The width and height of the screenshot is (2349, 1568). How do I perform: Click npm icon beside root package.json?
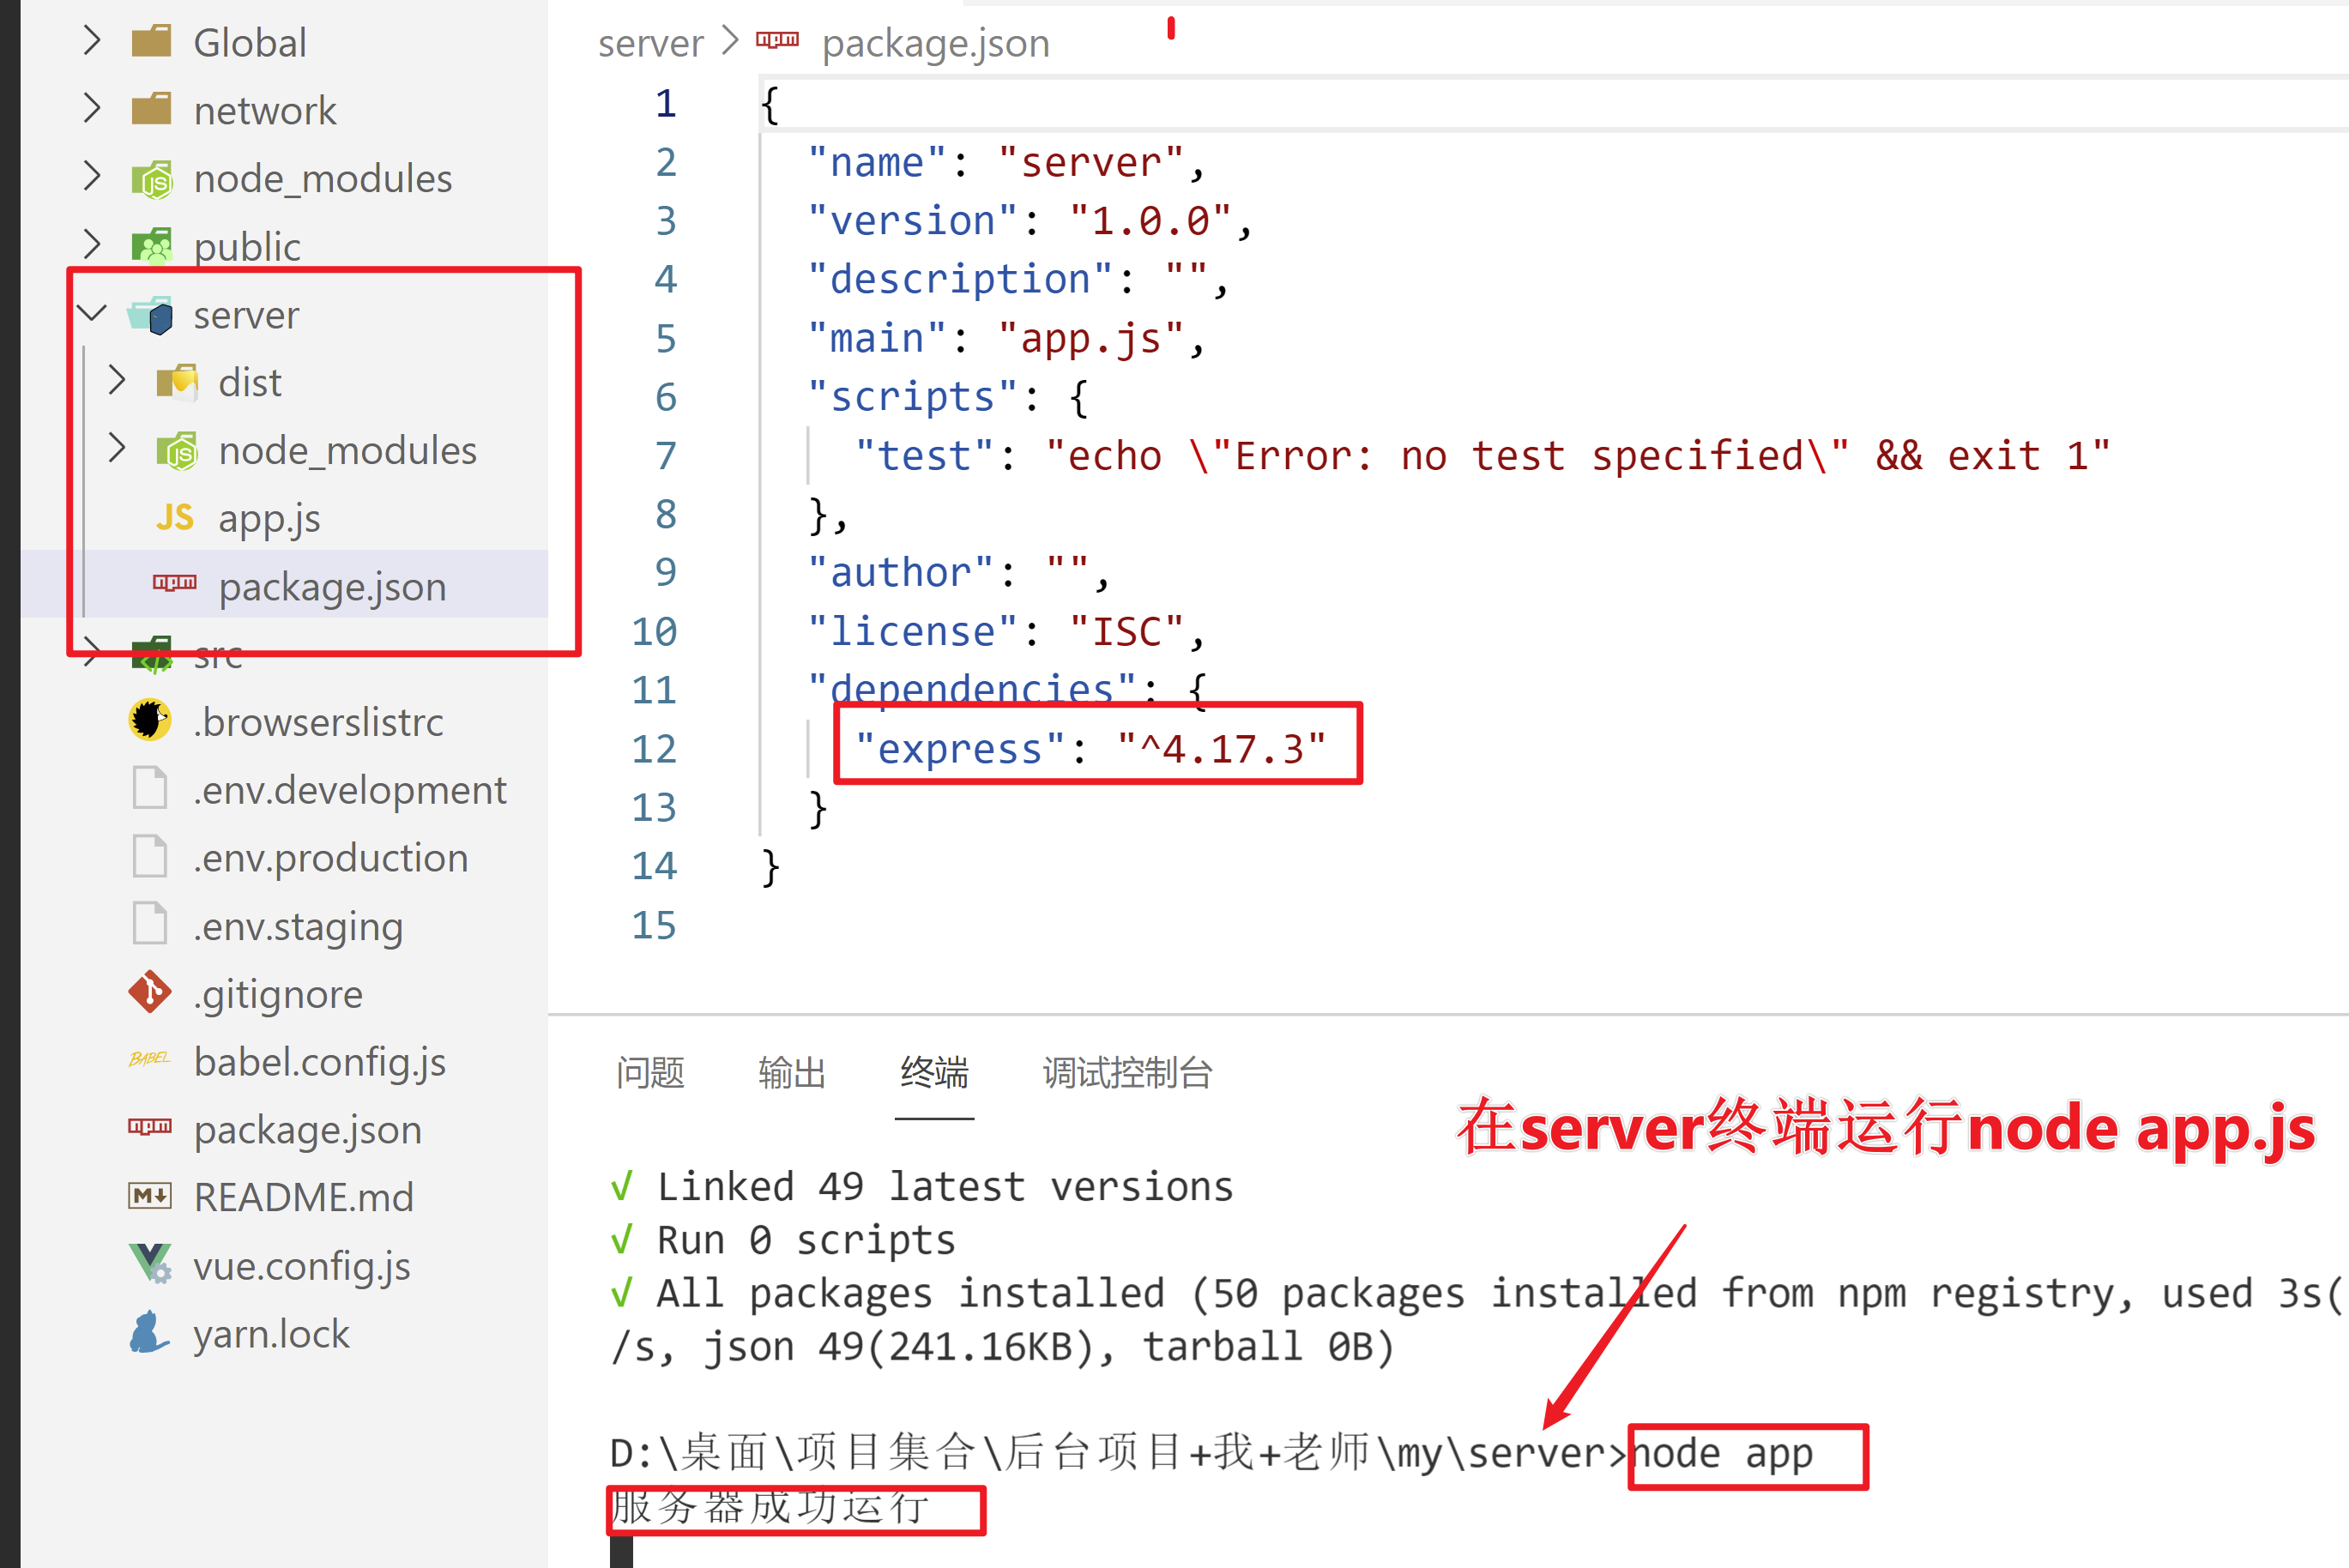pyautogui.click(x=150, y=1127)
